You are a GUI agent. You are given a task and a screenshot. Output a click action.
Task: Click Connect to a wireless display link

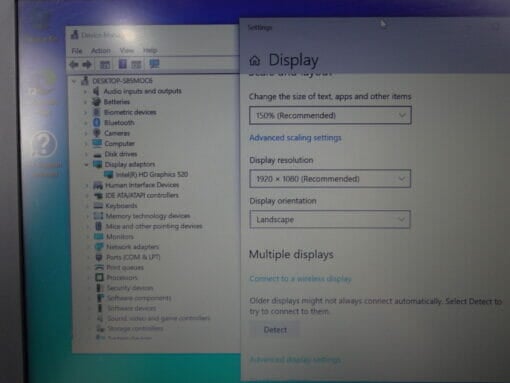[x=300, y=278]
